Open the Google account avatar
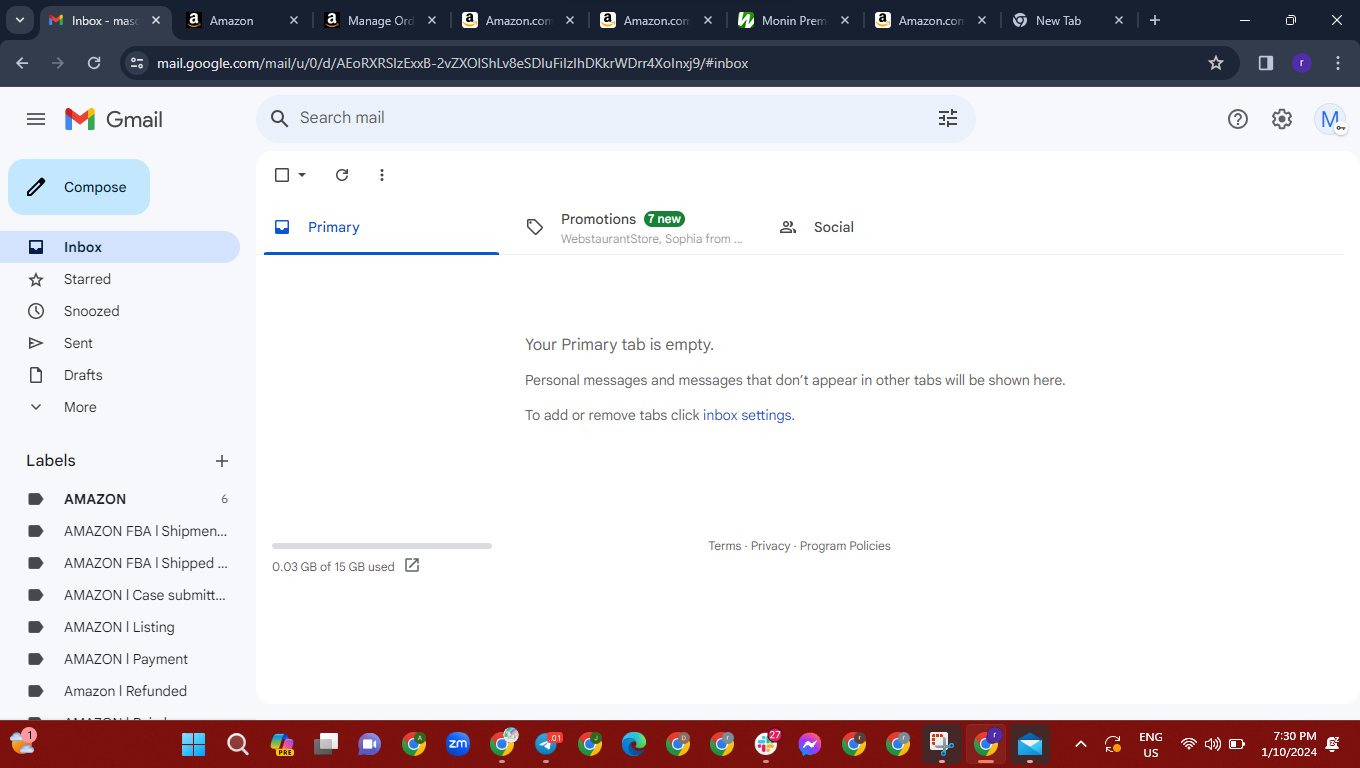 click(1330, 119)
